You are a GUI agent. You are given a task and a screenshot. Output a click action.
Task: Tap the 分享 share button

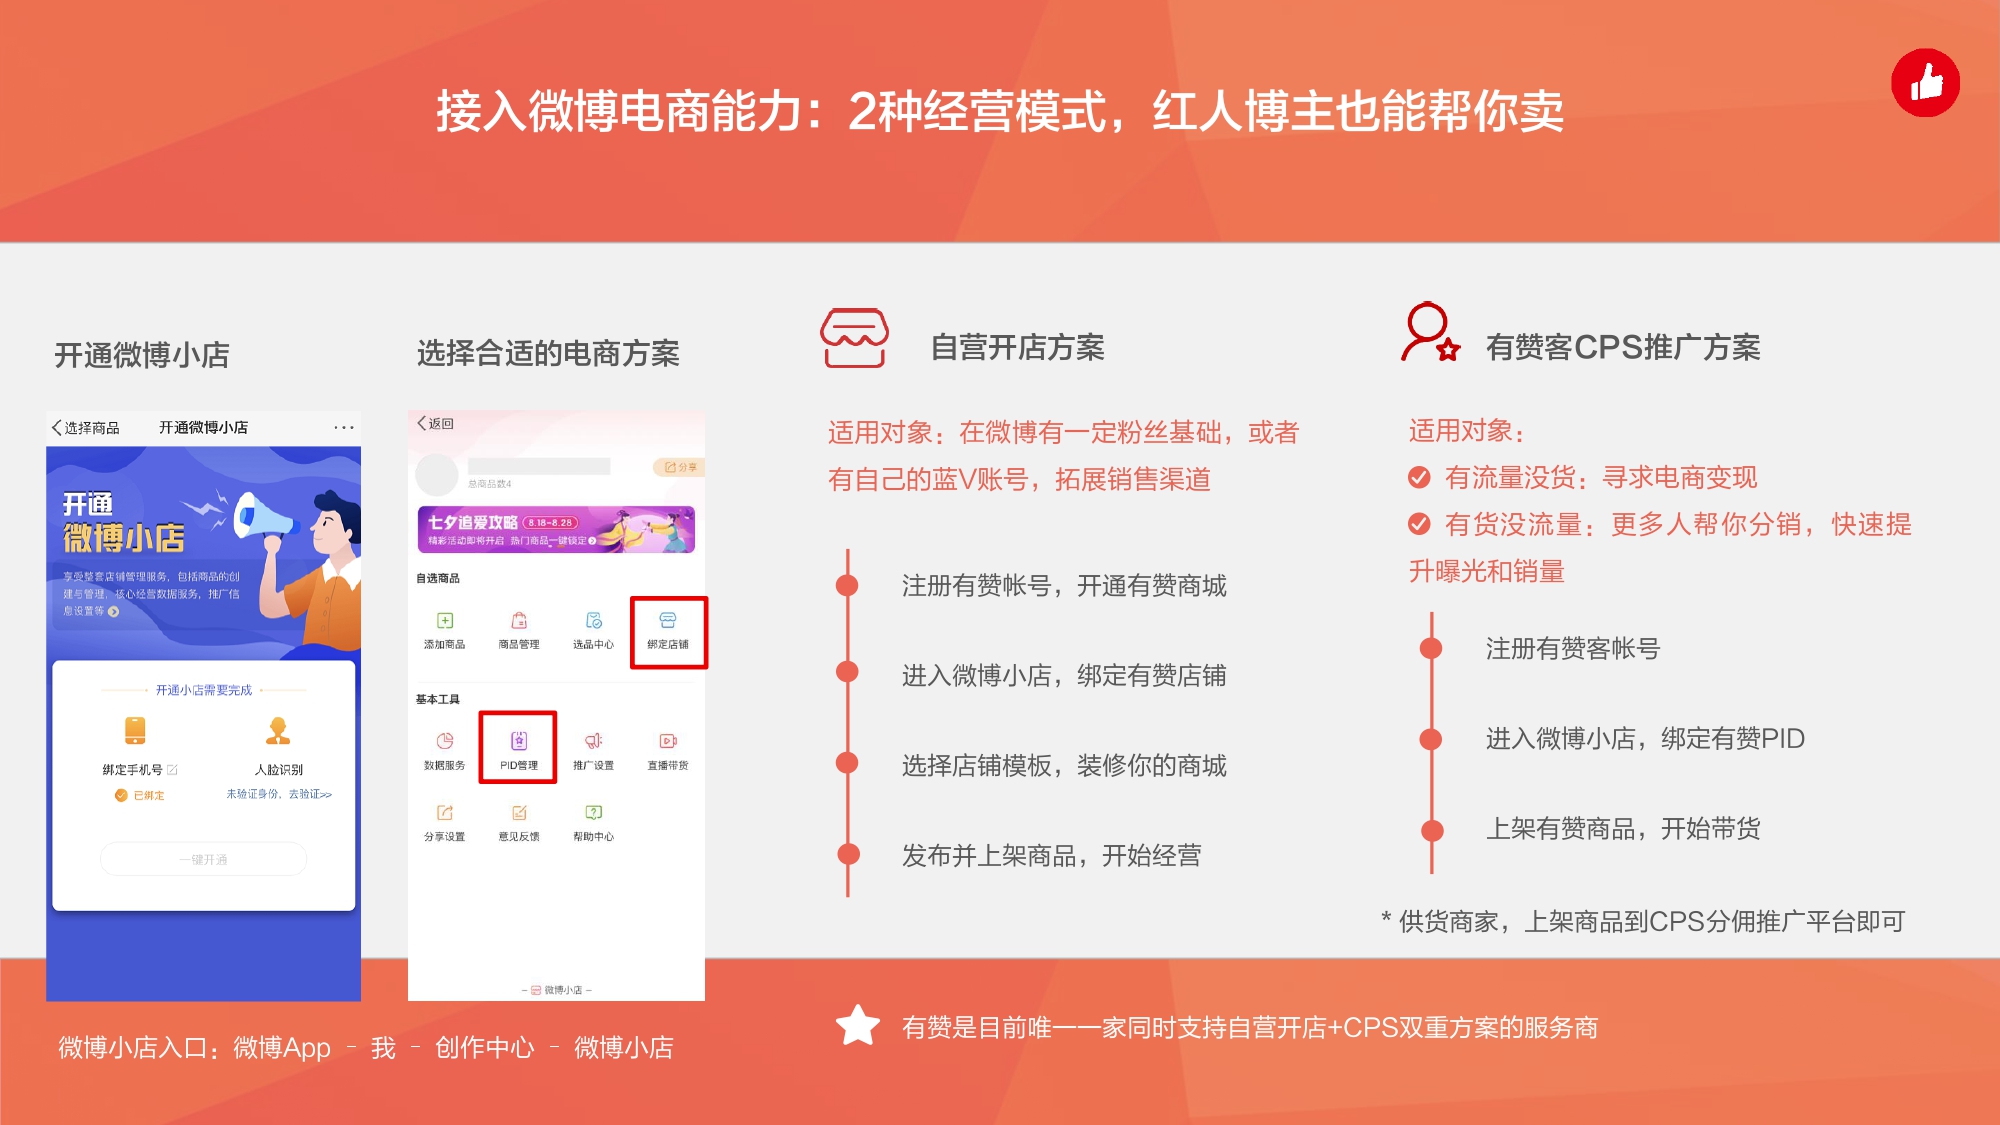click(x=680, y=467)
